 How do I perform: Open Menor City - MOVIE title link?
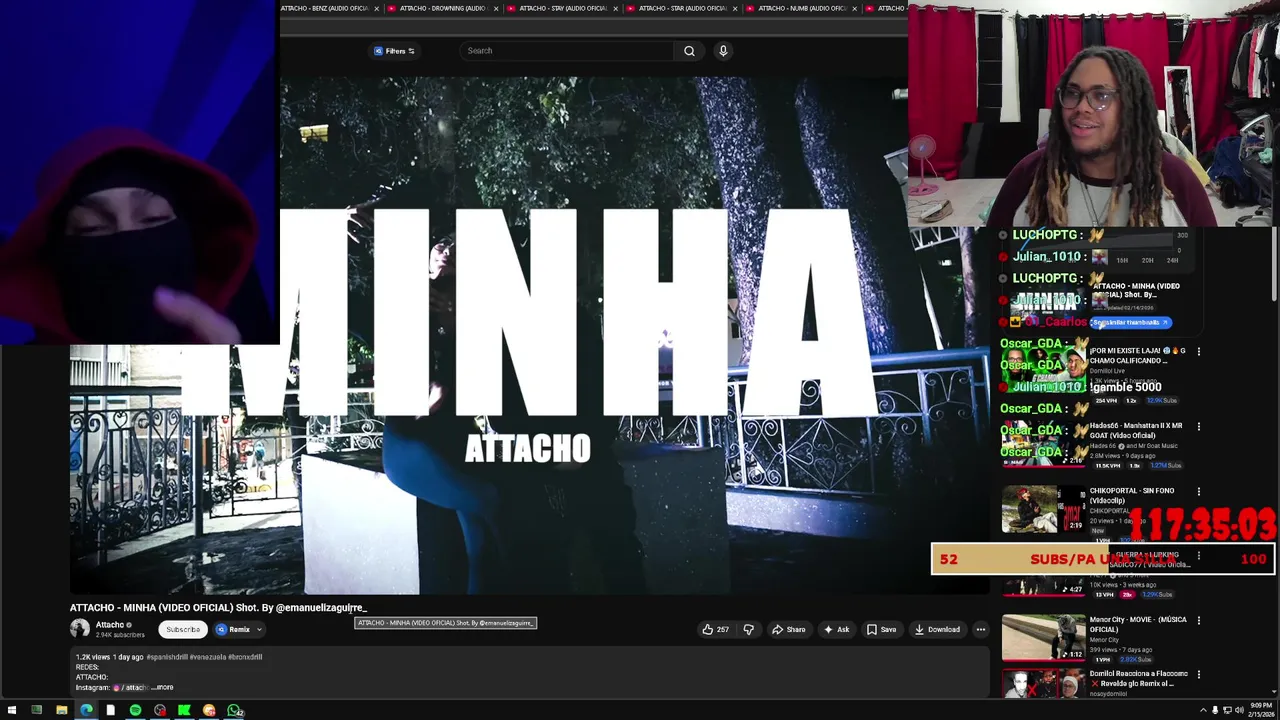1138,624
